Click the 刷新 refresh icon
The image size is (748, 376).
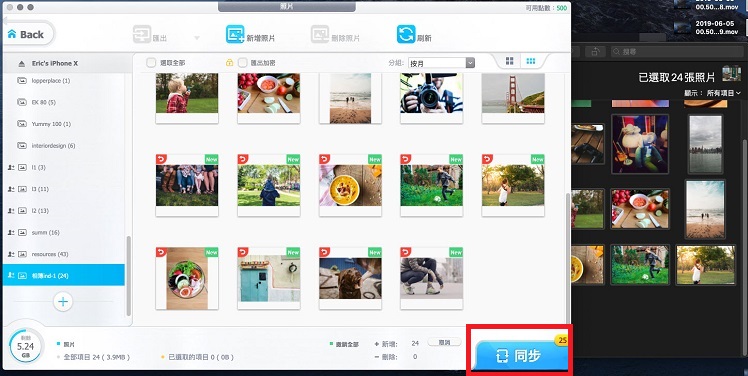(406, 34)
